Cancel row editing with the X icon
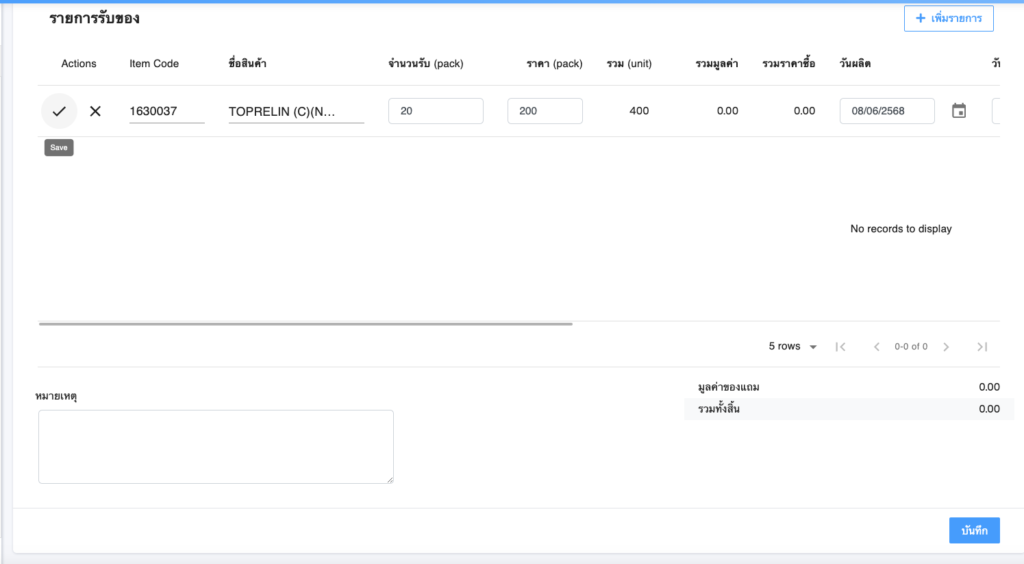The width and height of the screenshot is (1024, 564). 95,111
